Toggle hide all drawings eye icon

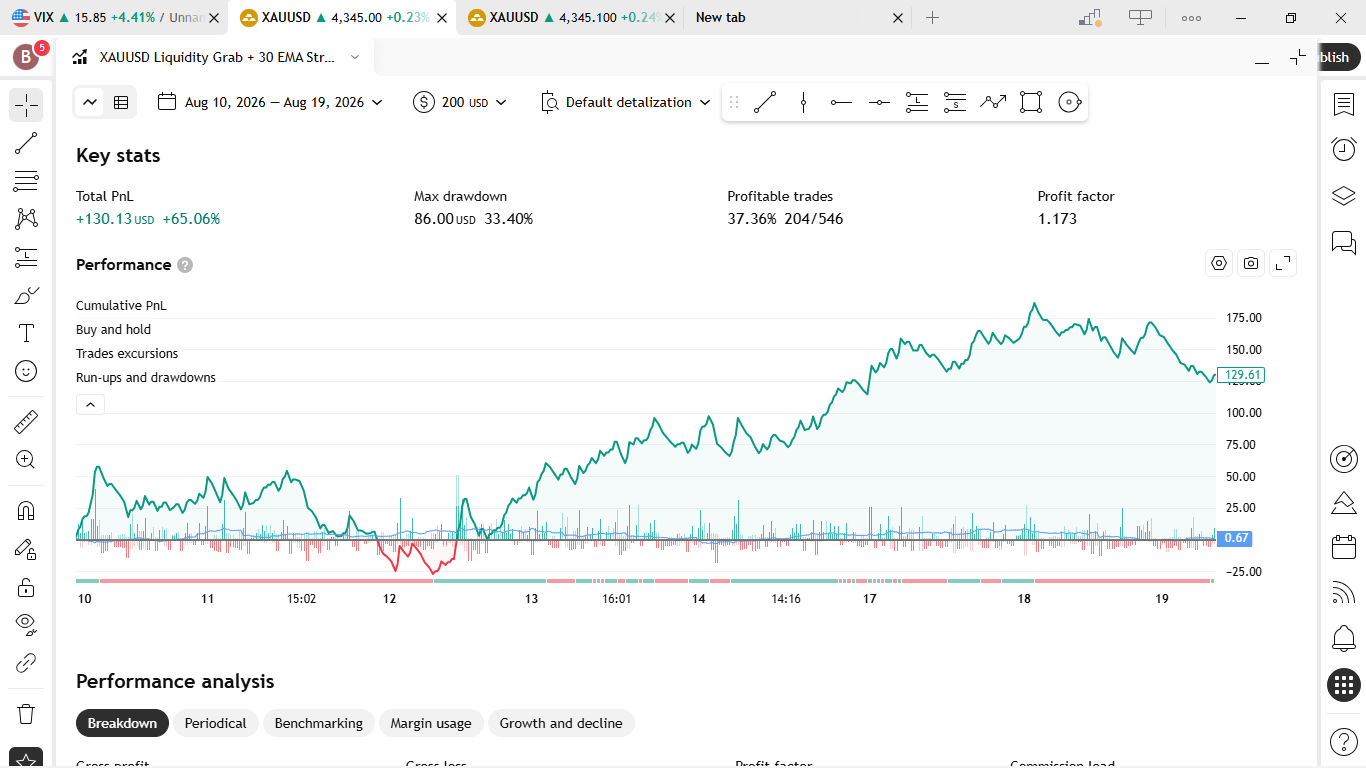26,625
